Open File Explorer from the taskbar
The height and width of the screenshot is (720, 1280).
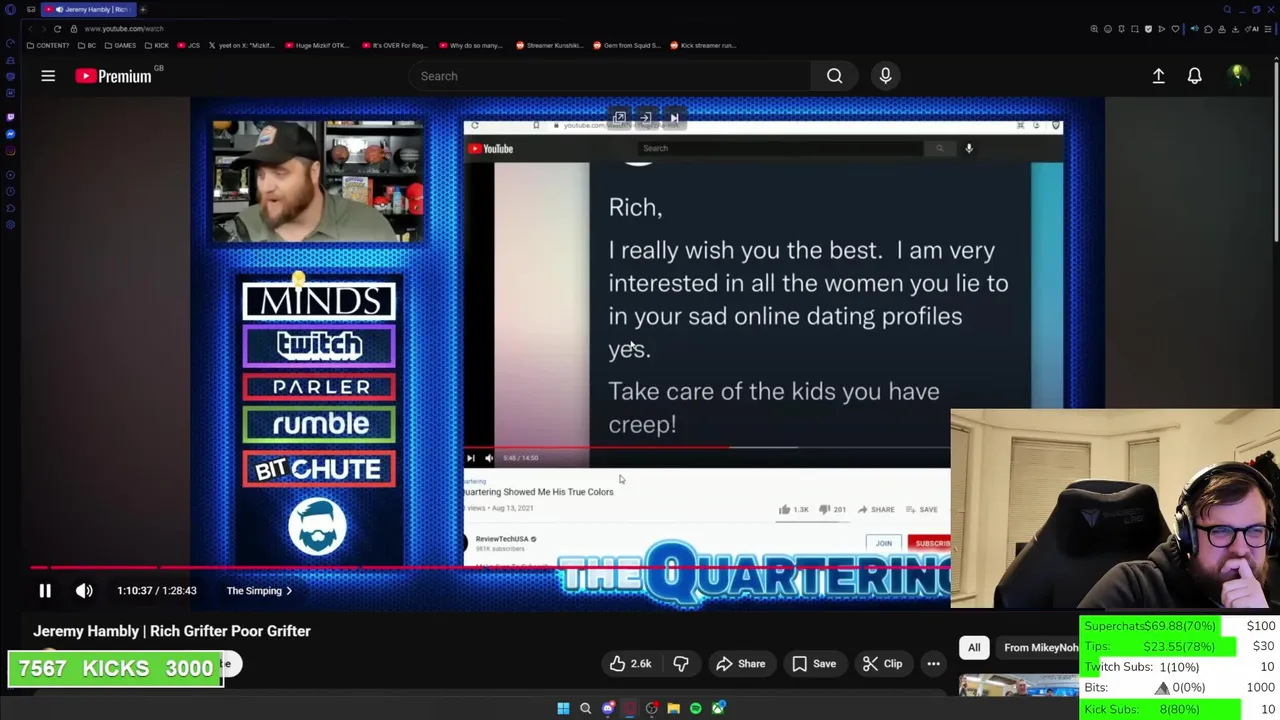pos(673,708)
